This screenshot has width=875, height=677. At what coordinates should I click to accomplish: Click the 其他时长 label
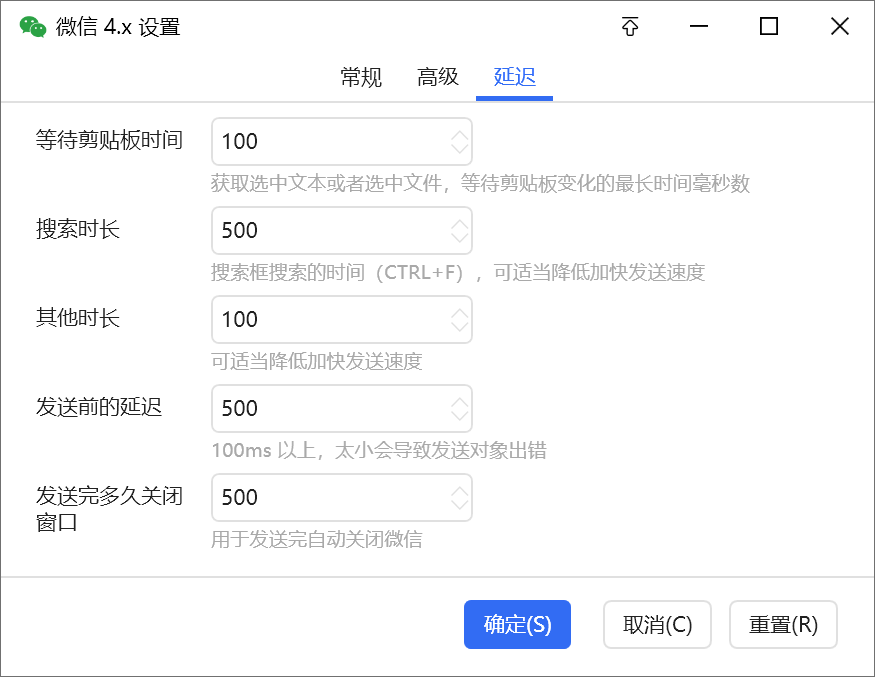click(78, 318)
